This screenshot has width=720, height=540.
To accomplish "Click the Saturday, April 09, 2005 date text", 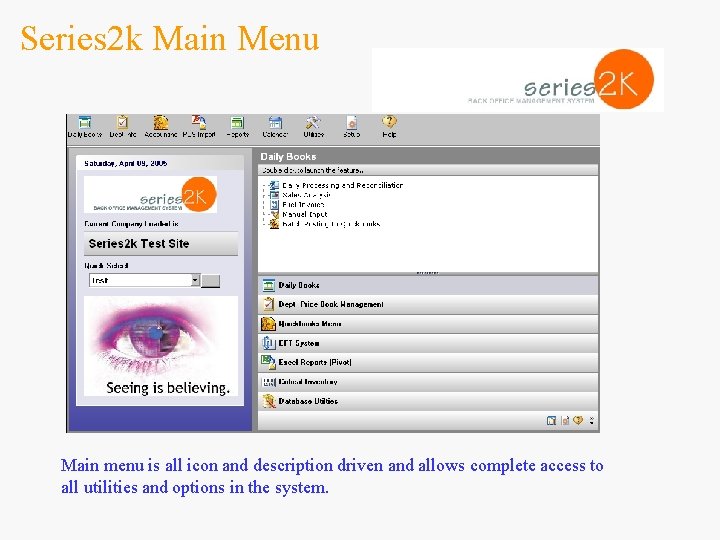I will (x=125, y=163).
